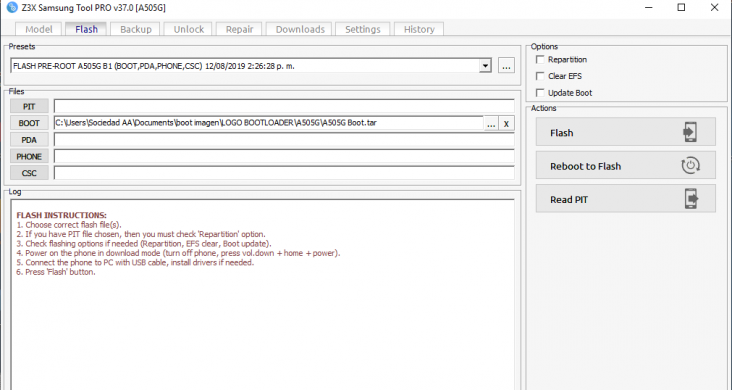
Task: Select the Repair tab
Action: [x=239, y=29]
